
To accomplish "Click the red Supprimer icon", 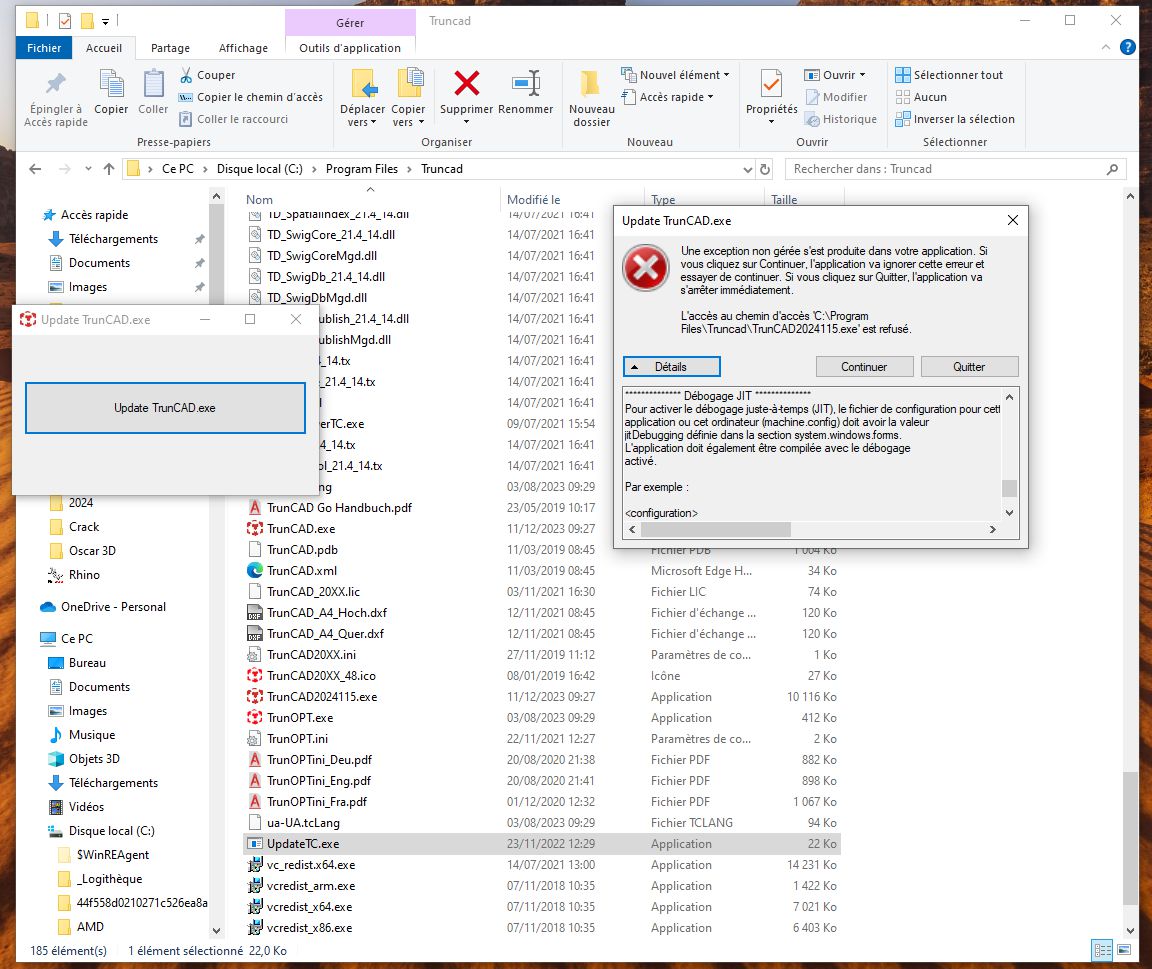I will coord(467,83).
